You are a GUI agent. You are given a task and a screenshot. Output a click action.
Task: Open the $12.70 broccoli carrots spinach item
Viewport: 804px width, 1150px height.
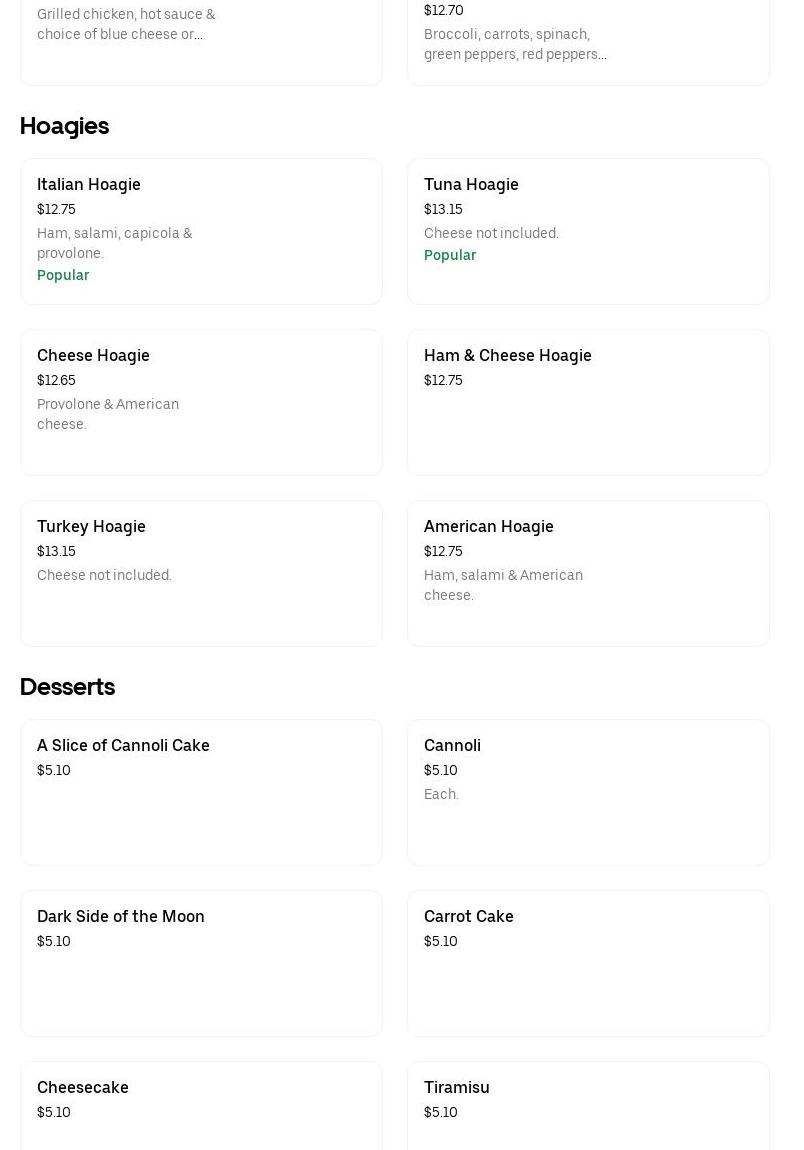[x=588, y=40]
